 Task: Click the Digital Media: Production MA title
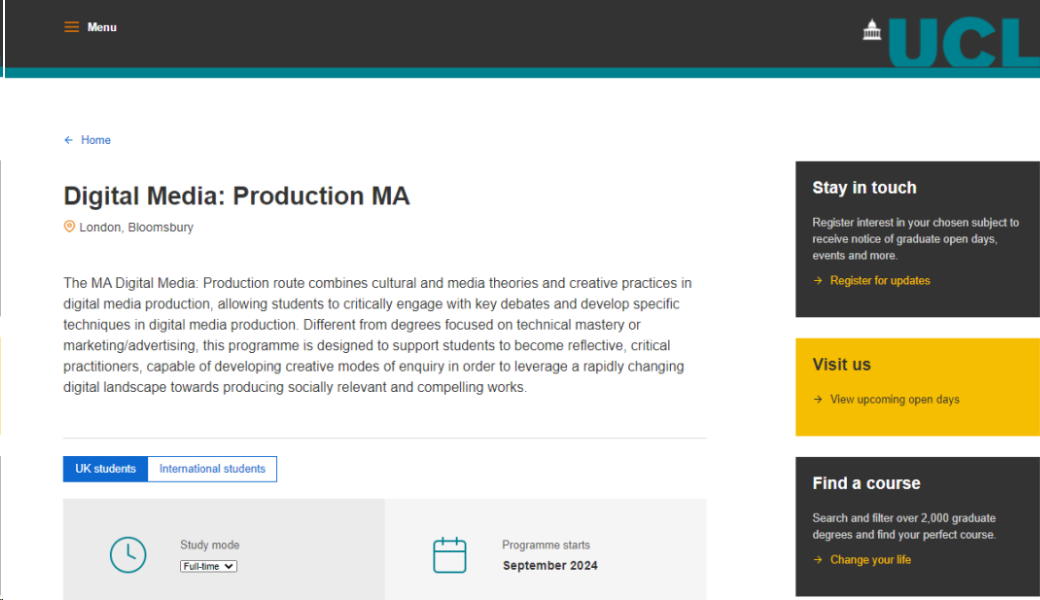point(237,196)
